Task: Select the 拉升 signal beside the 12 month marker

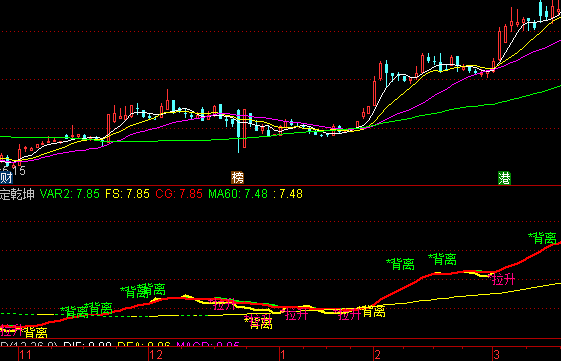Action: [x=225, y=304]
